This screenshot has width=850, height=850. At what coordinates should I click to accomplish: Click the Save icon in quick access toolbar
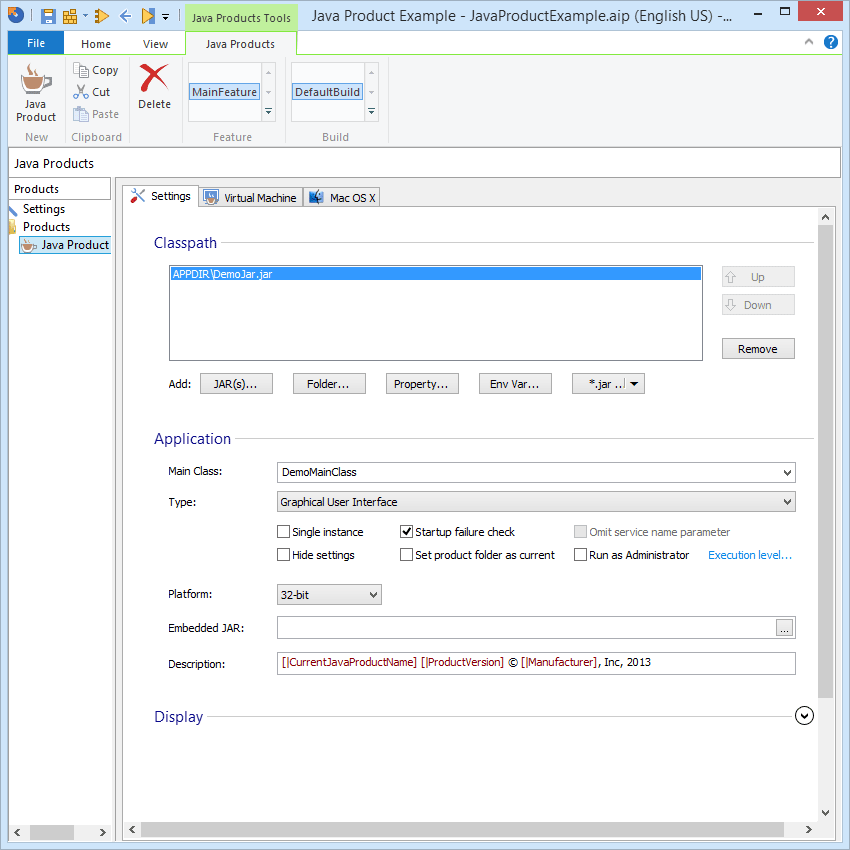48,16
